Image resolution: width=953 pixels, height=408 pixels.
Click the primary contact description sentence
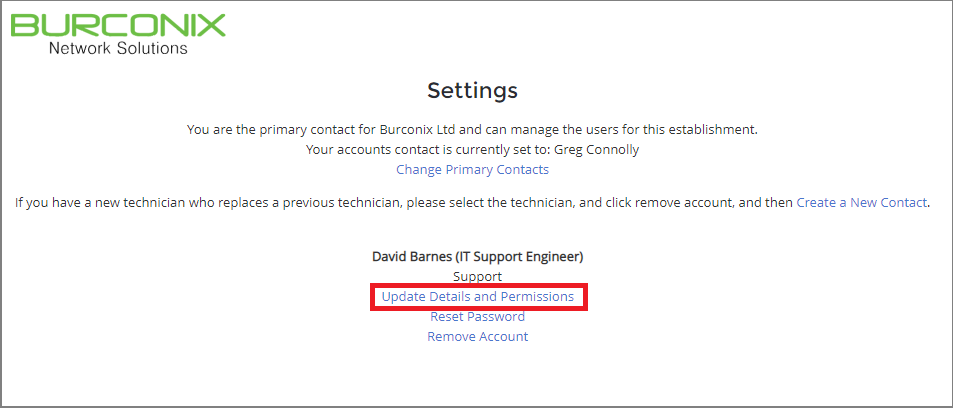click(472, 130)
